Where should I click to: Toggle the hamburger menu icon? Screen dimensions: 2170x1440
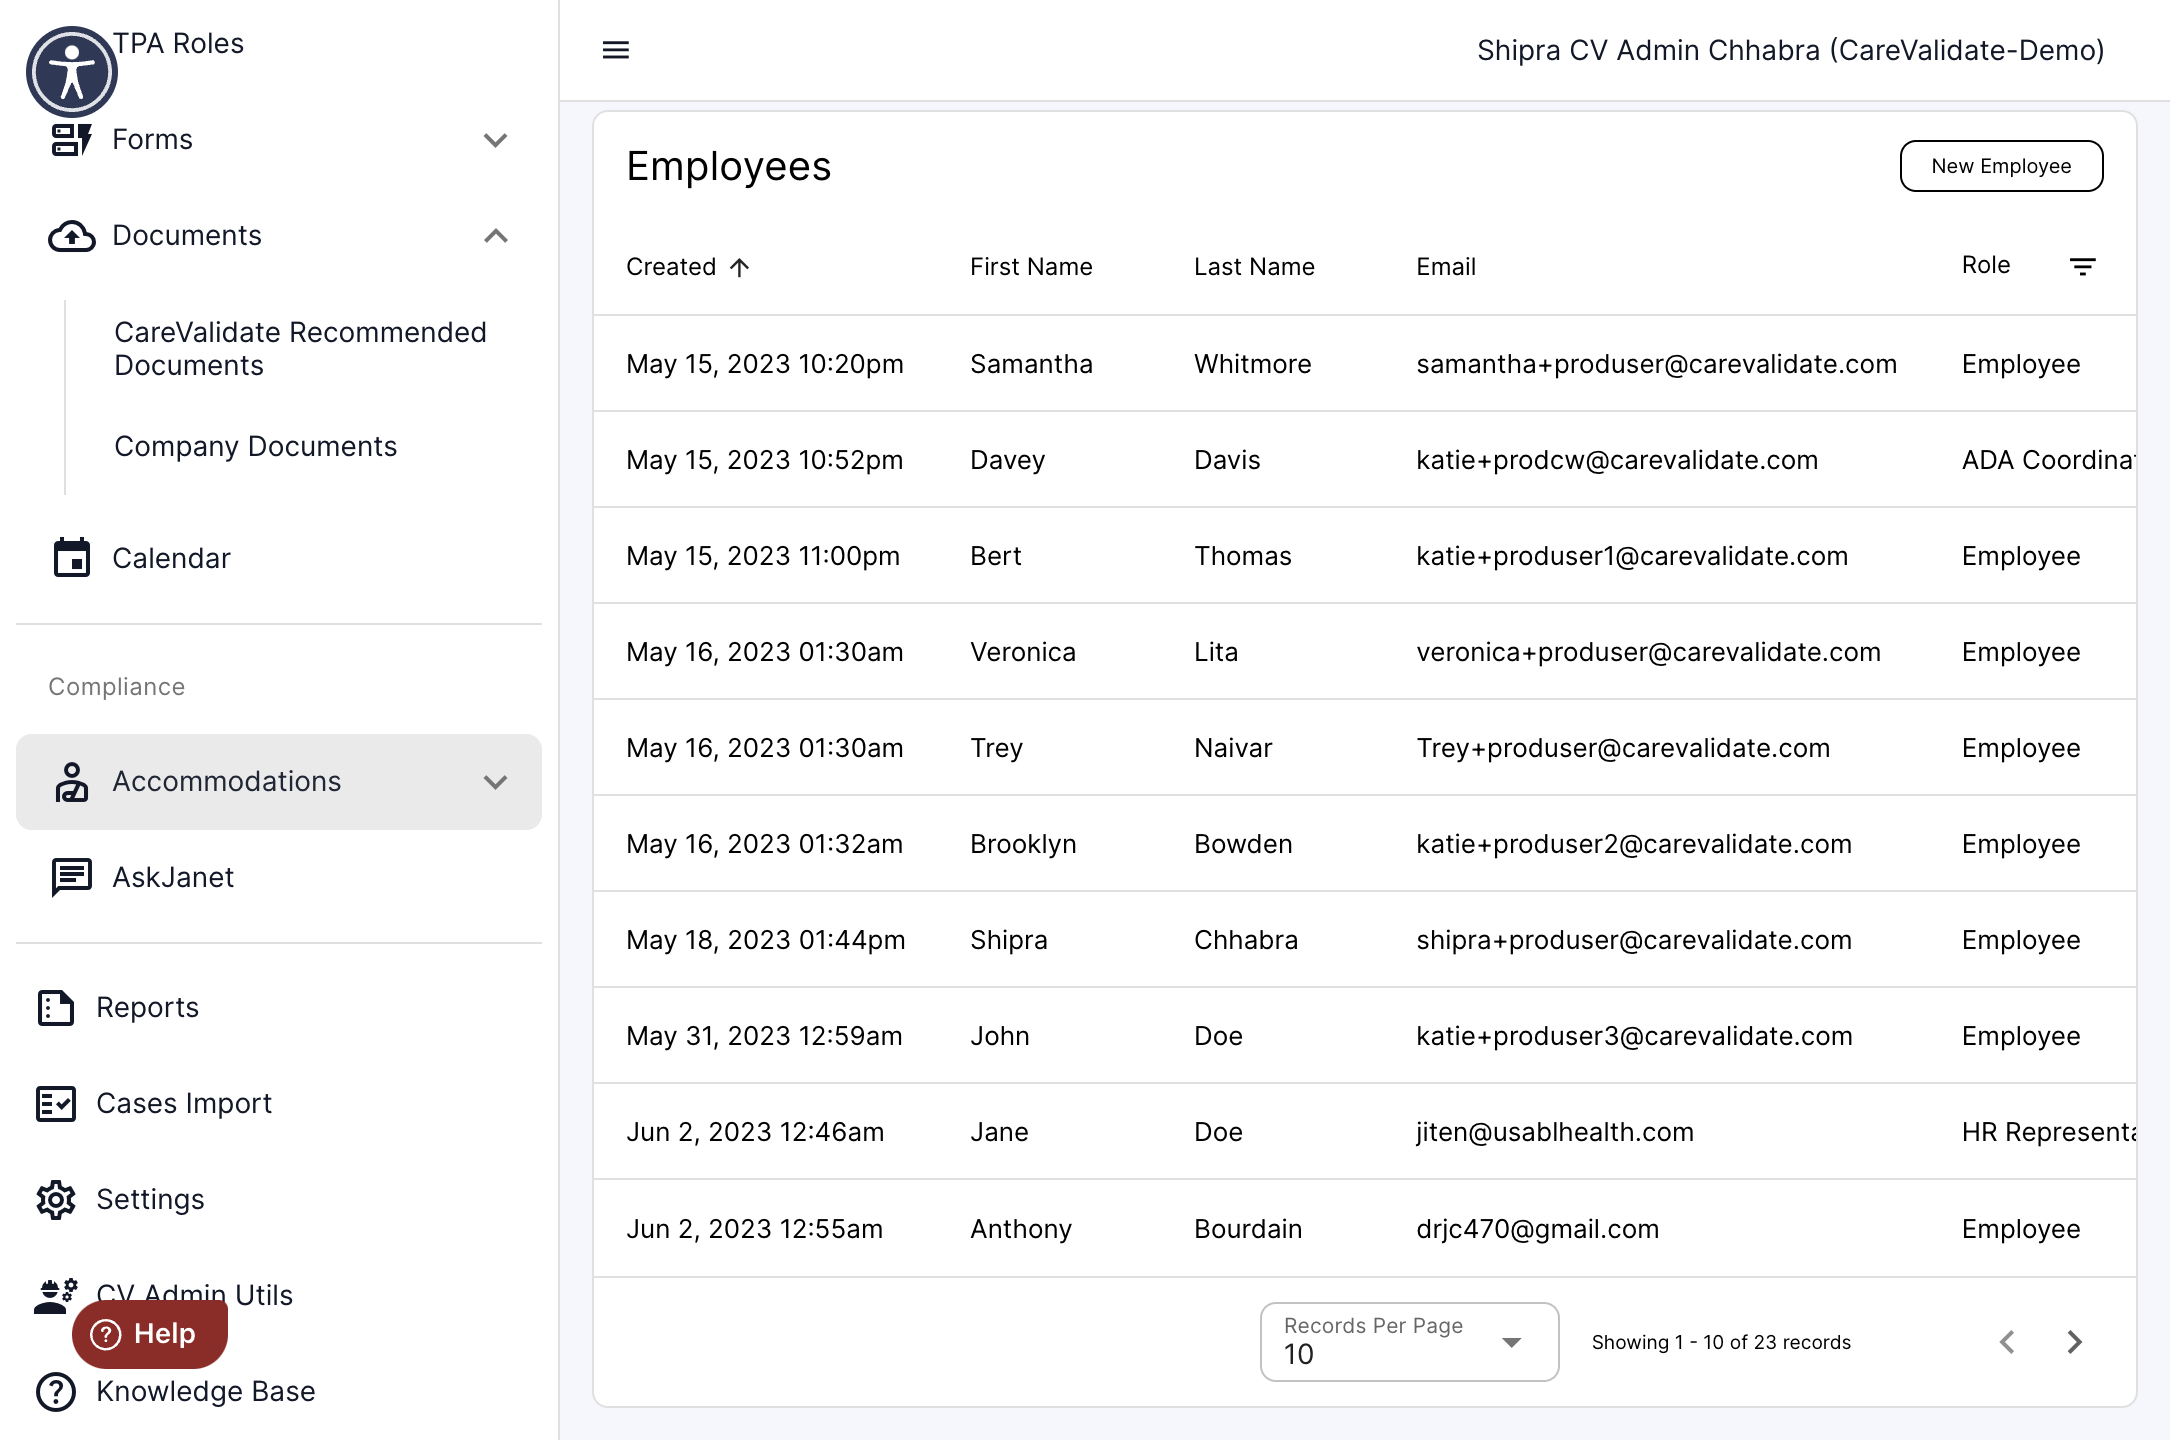616,50
